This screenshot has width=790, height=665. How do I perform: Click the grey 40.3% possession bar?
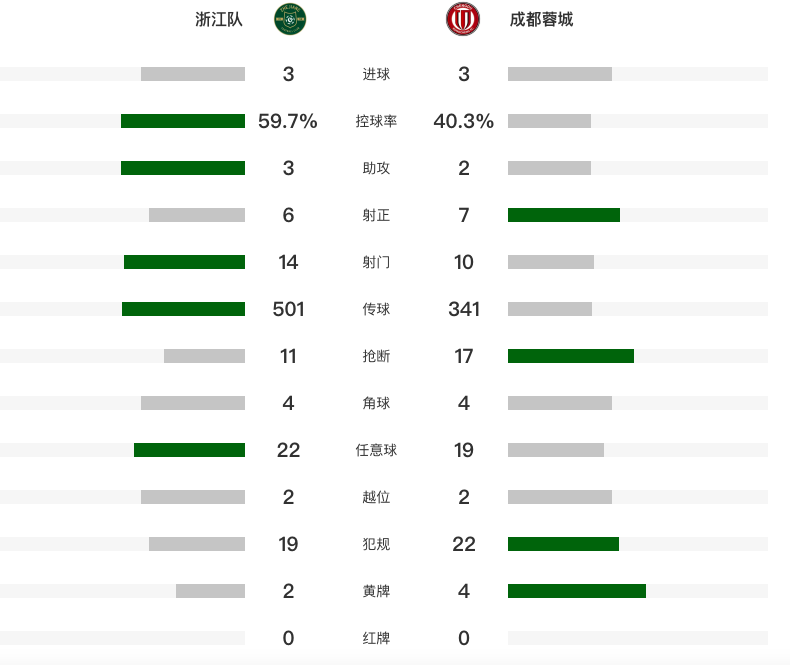pos(549,121)
